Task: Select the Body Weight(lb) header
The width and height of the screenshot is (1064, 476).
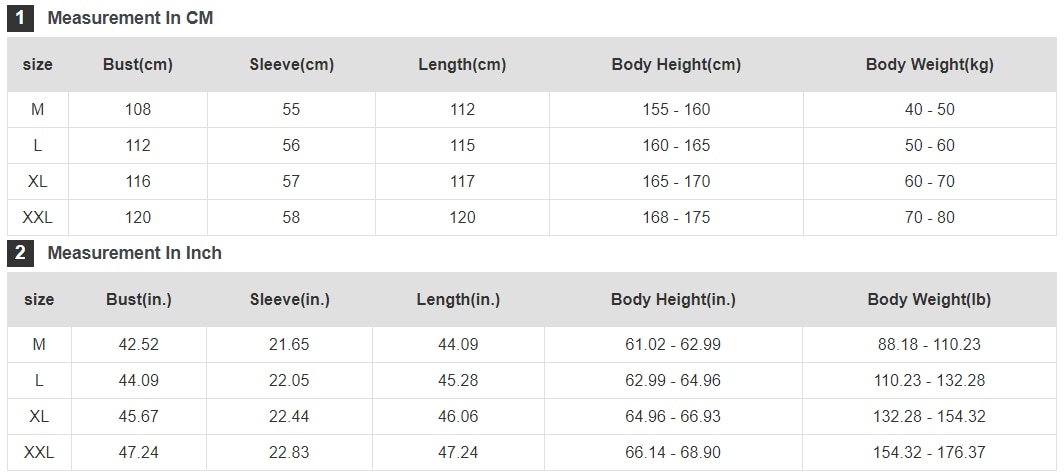Action: pos(929,300)
